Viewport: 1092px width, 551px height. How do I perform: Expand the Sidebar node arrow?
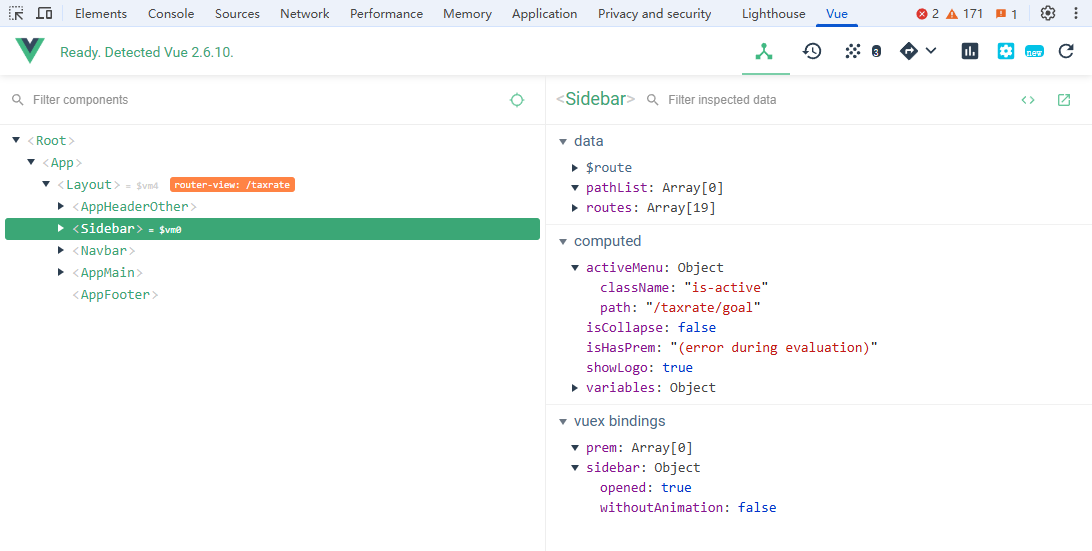[x=61, y=228]
